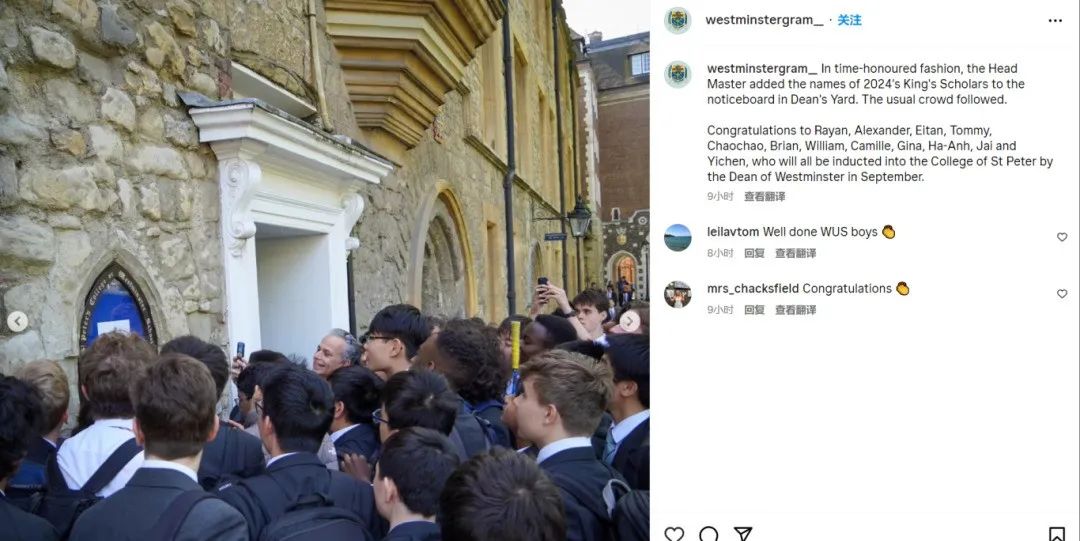The width and height of the screenshot is (1080, 541).
Task: Share post via paper plane icon
Action: tap(742, 534)
